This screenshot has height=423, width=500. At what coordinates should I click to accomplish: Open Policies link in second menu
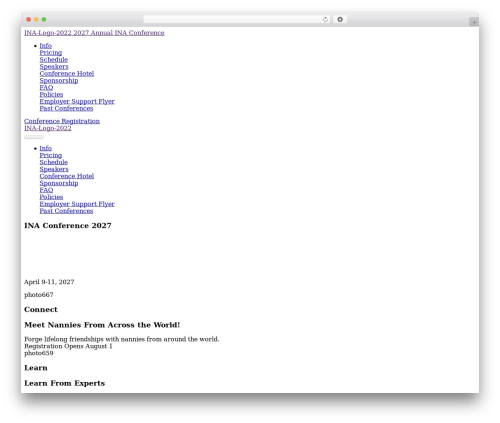[51, 197]
